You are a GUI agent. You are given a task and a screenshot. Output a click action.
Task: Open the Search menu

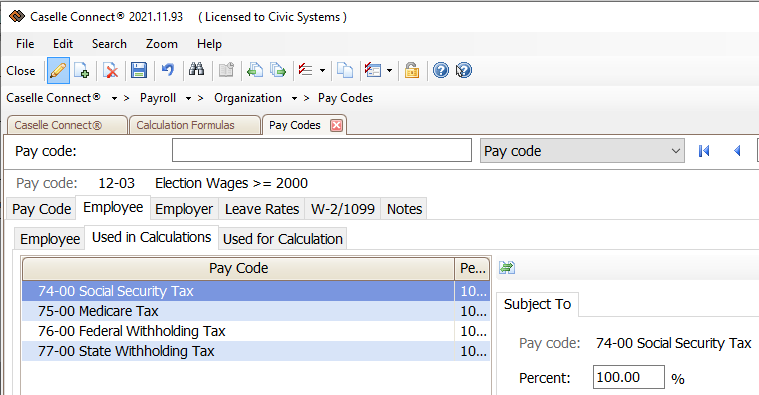pos(109,44)
